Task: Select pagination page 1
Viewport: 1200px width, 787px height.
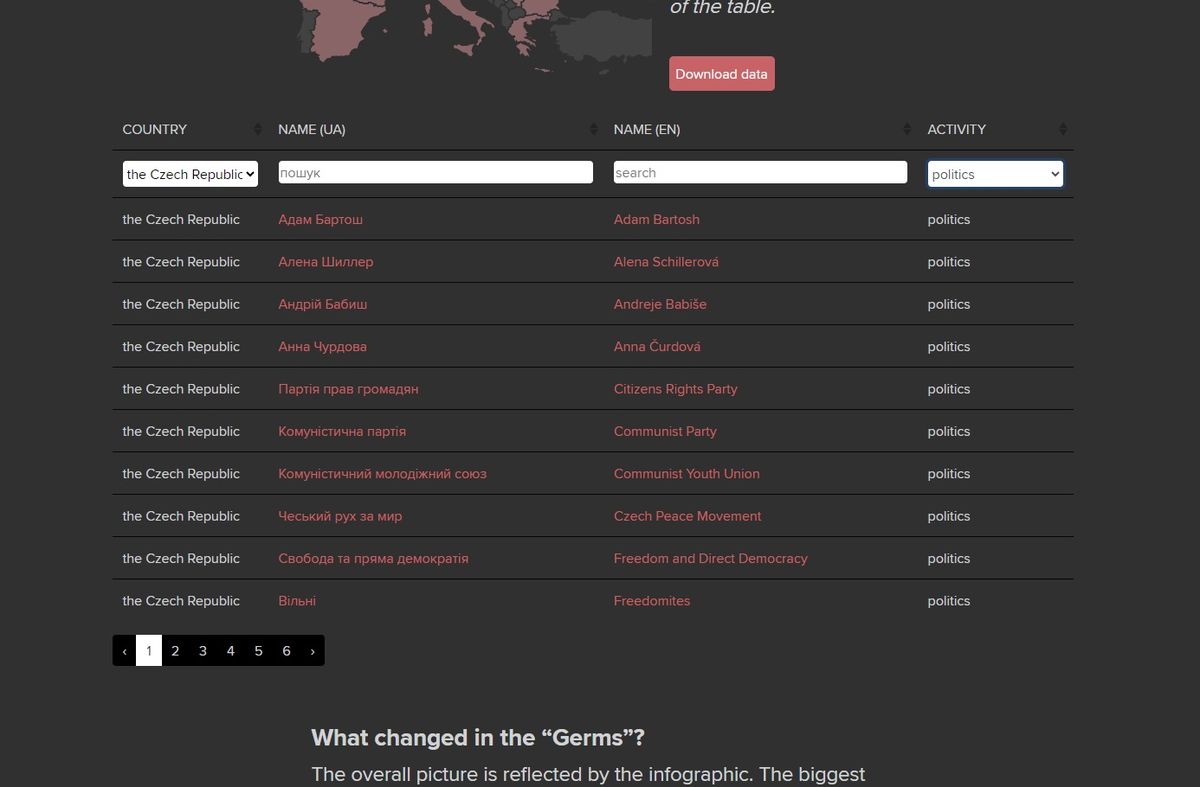Action: point(148,651)
